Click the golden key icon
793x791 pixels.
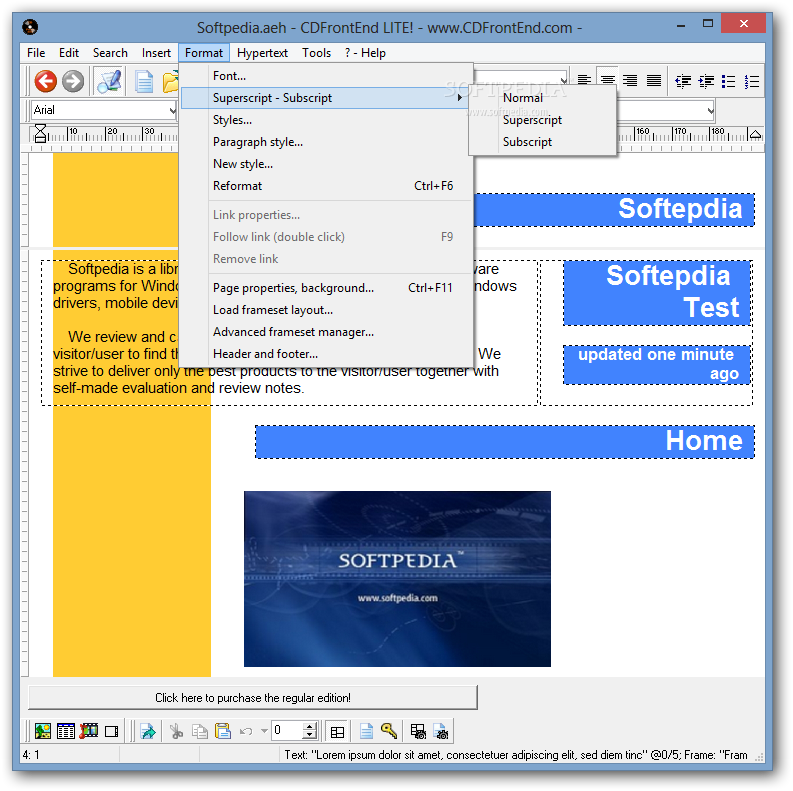click(389, 731)
